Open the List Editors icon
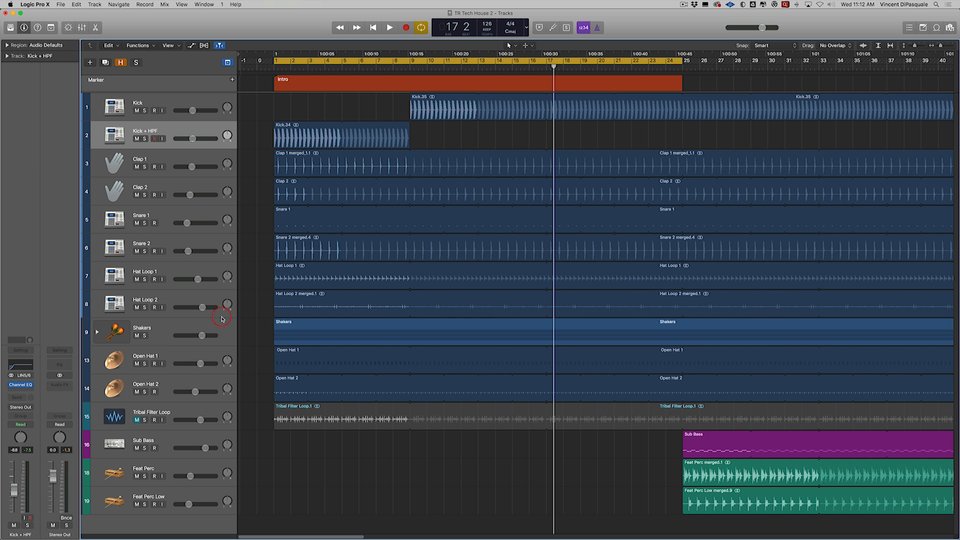960x540 pixels. pyautogui.click(x=909, y=28)
